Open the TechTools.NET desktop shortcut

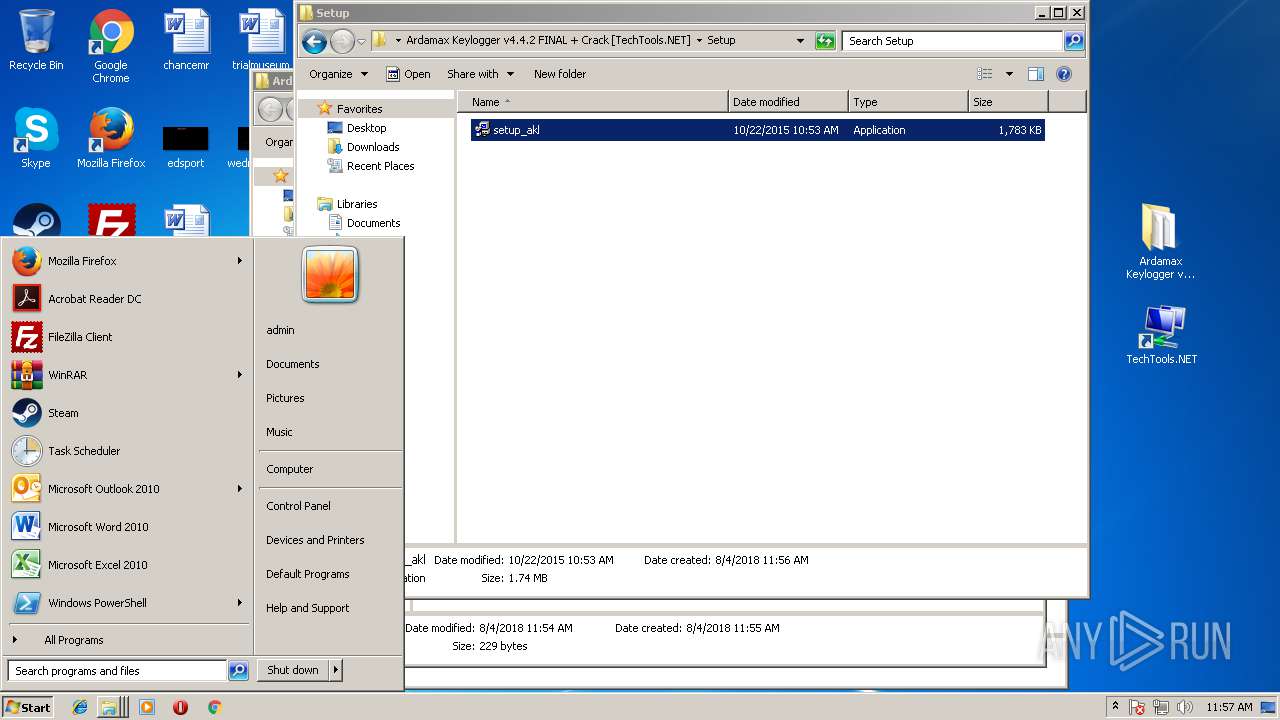[1161, 335]
